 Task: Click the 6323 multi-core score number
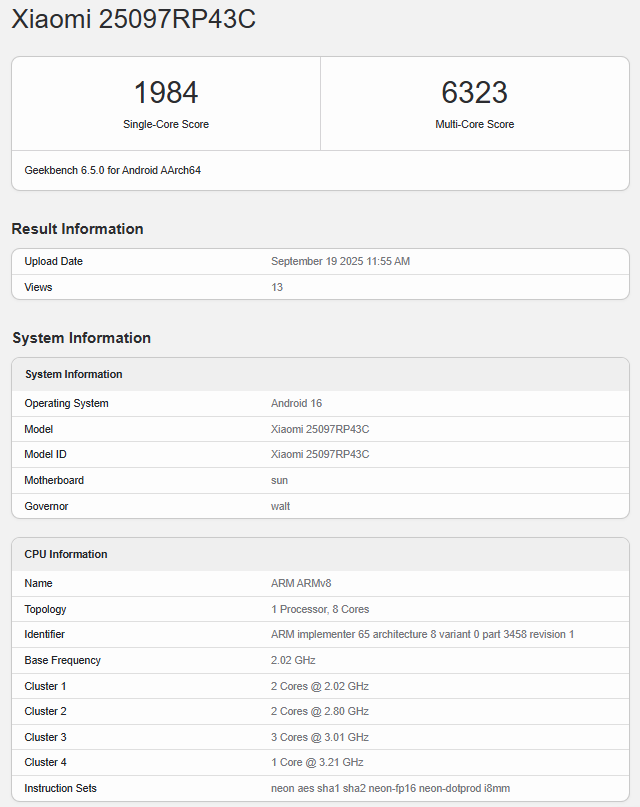point(474,92)
